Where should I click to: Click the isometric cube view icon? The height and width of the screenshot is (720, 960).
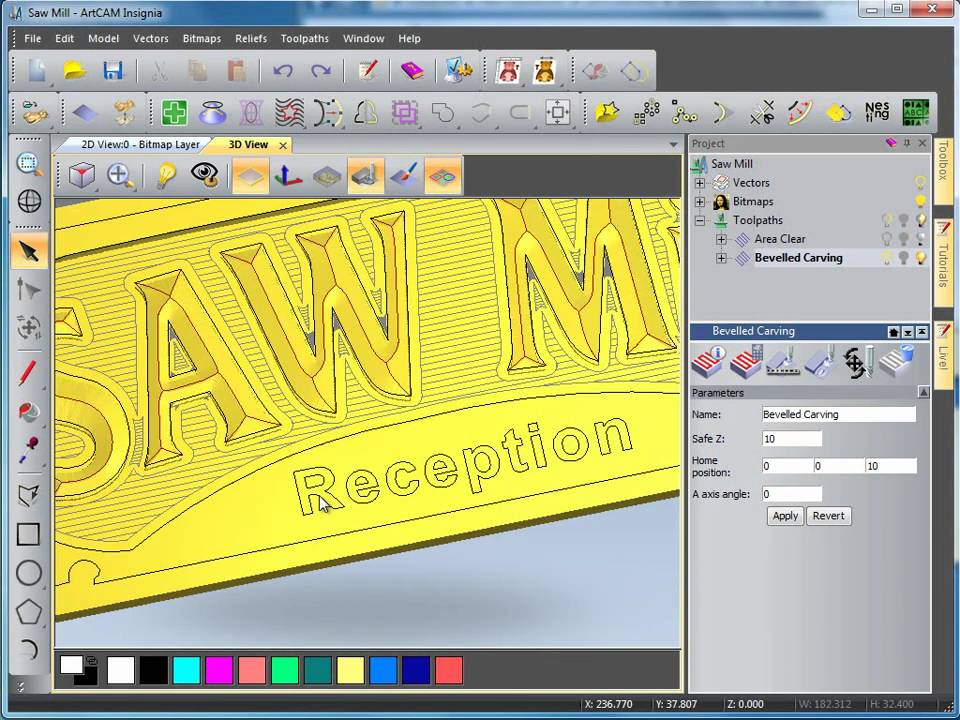[x=82, y=175]
